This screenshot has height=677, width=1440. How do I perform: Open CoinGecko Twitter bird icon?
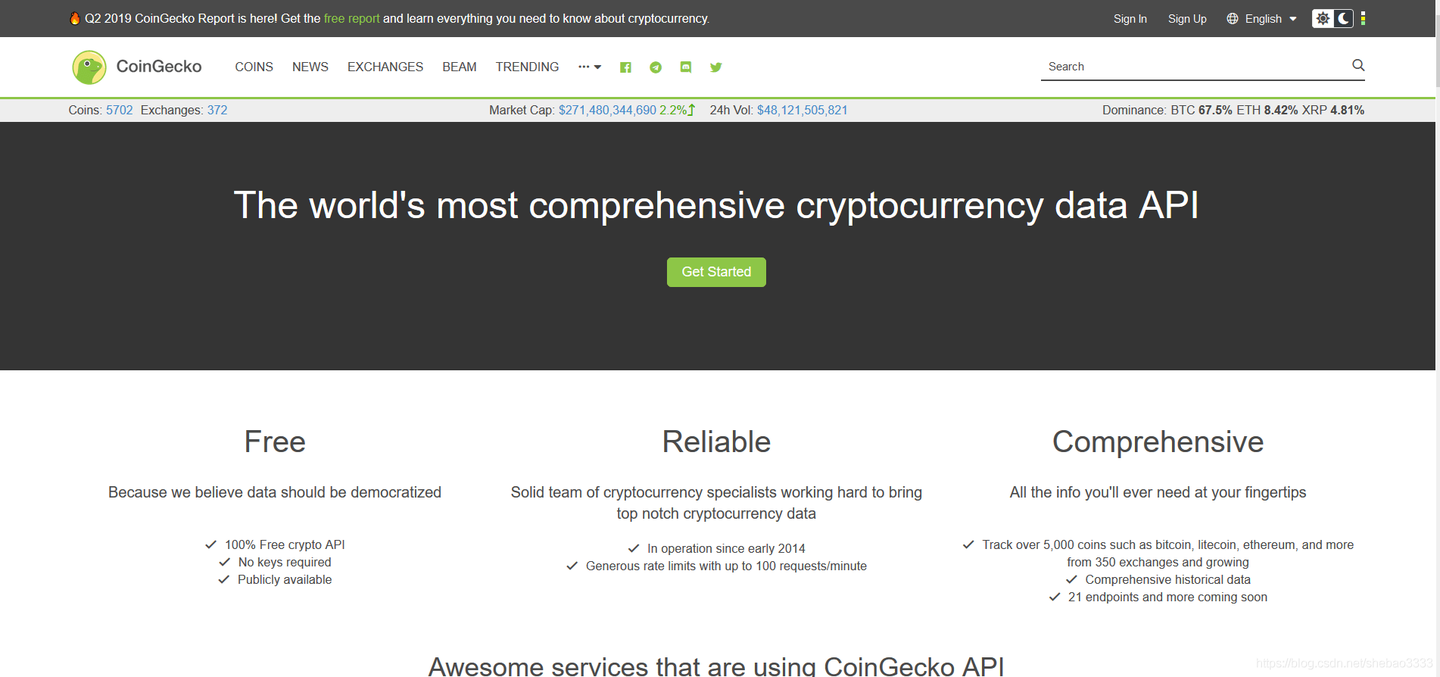(x=716, y=67)
